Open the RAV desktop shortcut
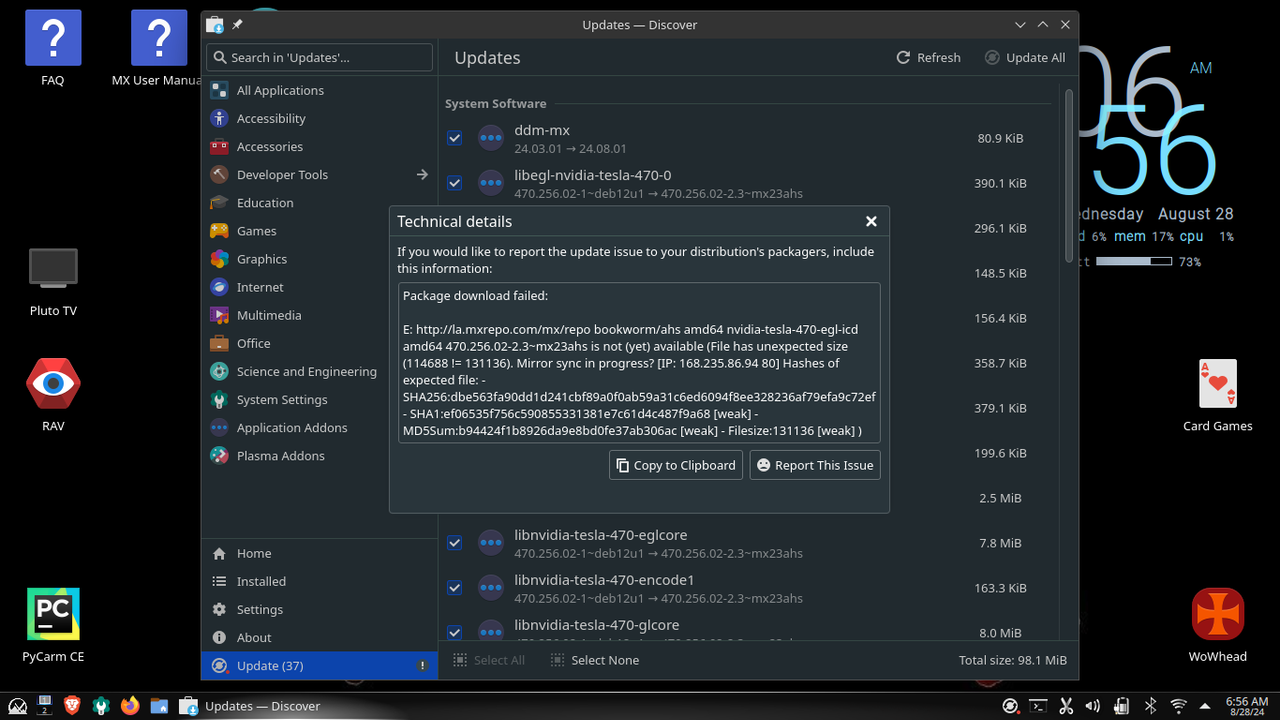The width and height of the screenshot is (1280, 720). (53, 395)
